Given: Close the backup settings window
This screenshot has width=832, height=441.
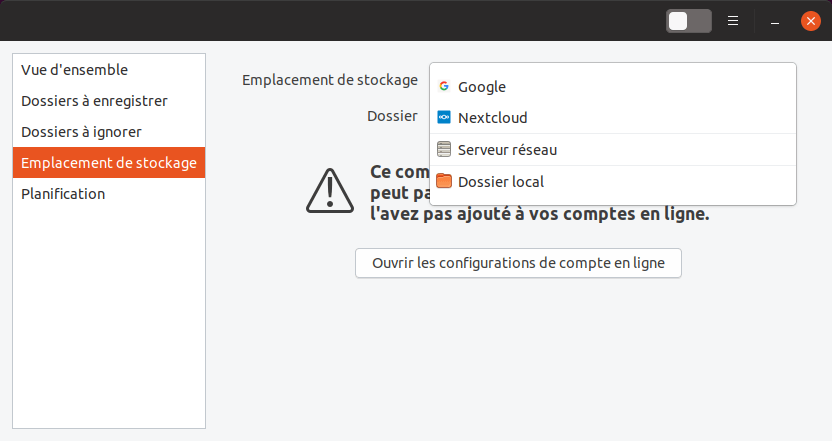Looking at the screenshot, I should [811, 20].
